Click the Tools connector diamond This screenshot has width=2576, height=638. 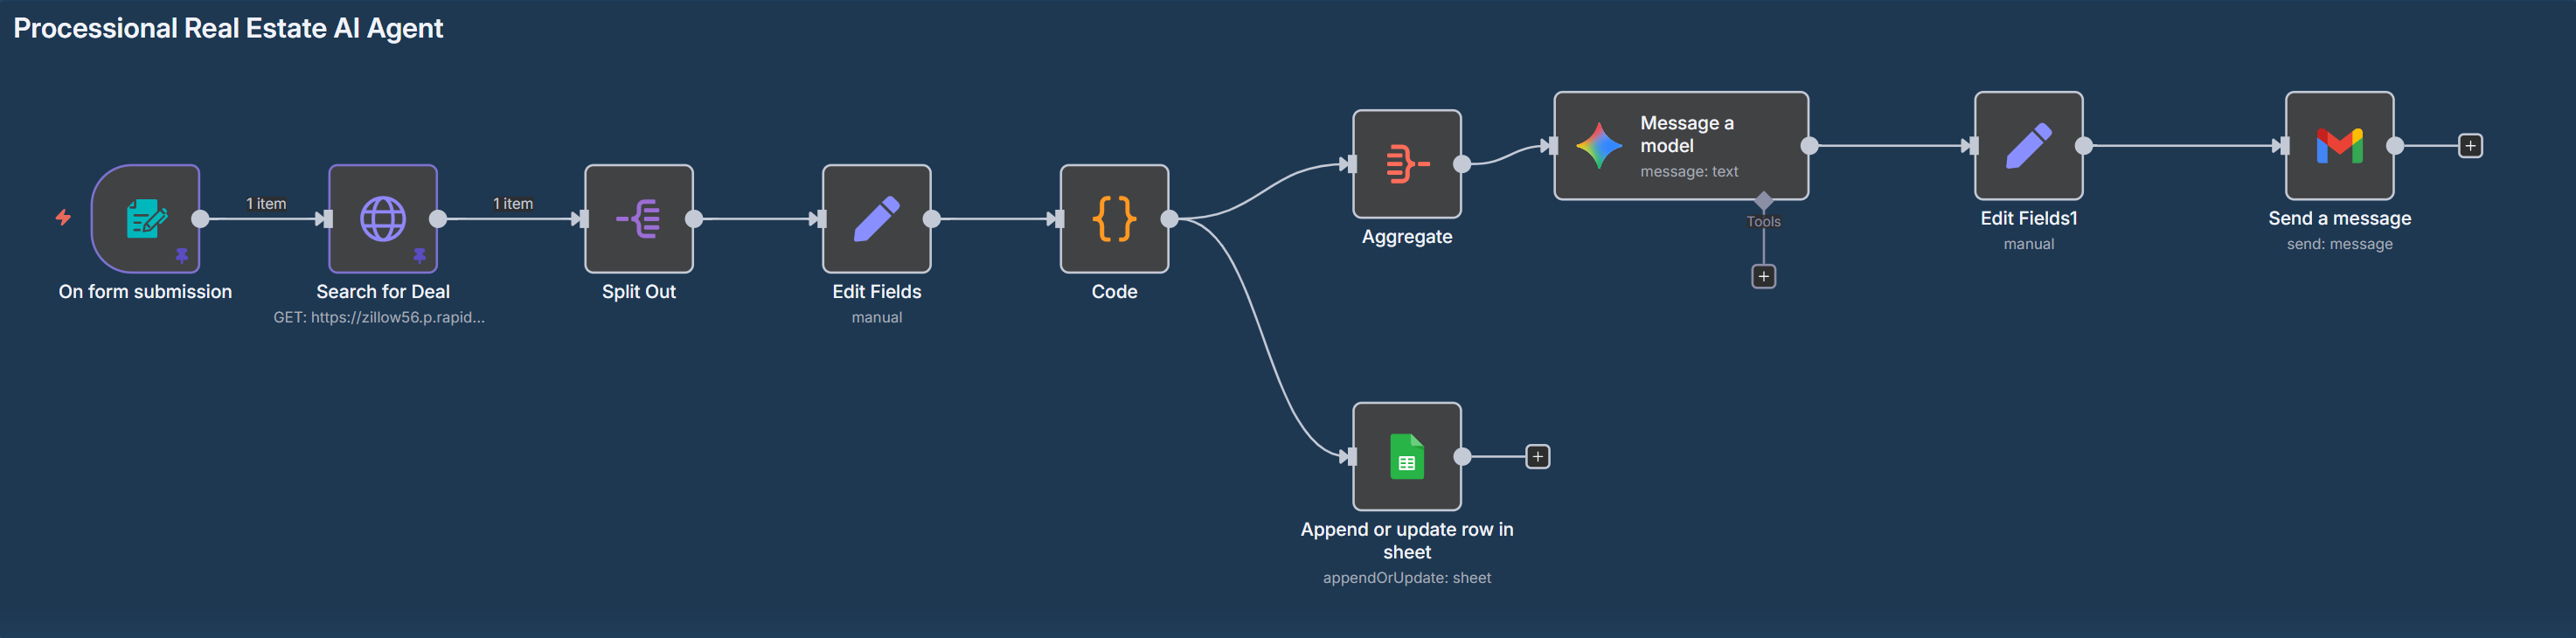point(1763,201)
